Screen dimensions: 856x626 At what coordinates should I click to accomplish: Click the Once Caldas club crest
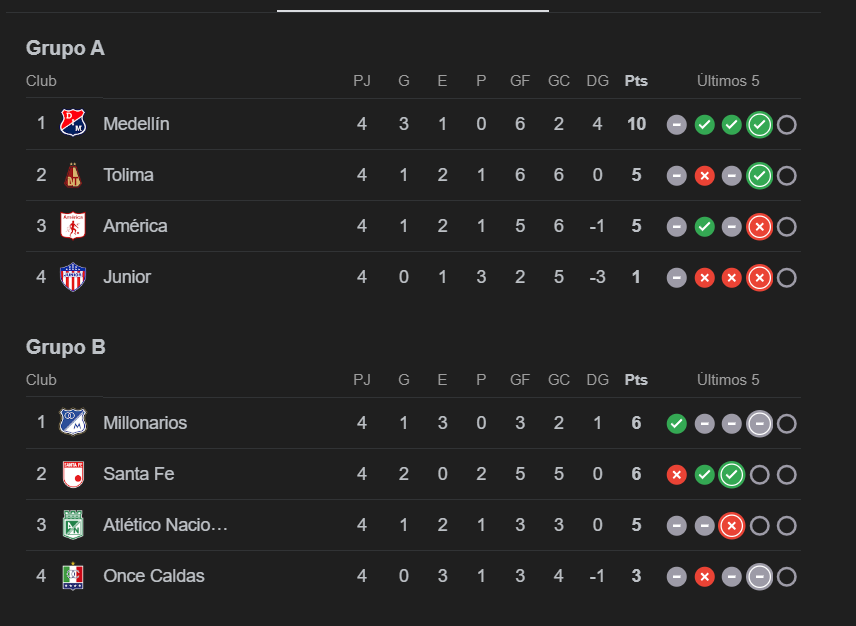[73, 576]
